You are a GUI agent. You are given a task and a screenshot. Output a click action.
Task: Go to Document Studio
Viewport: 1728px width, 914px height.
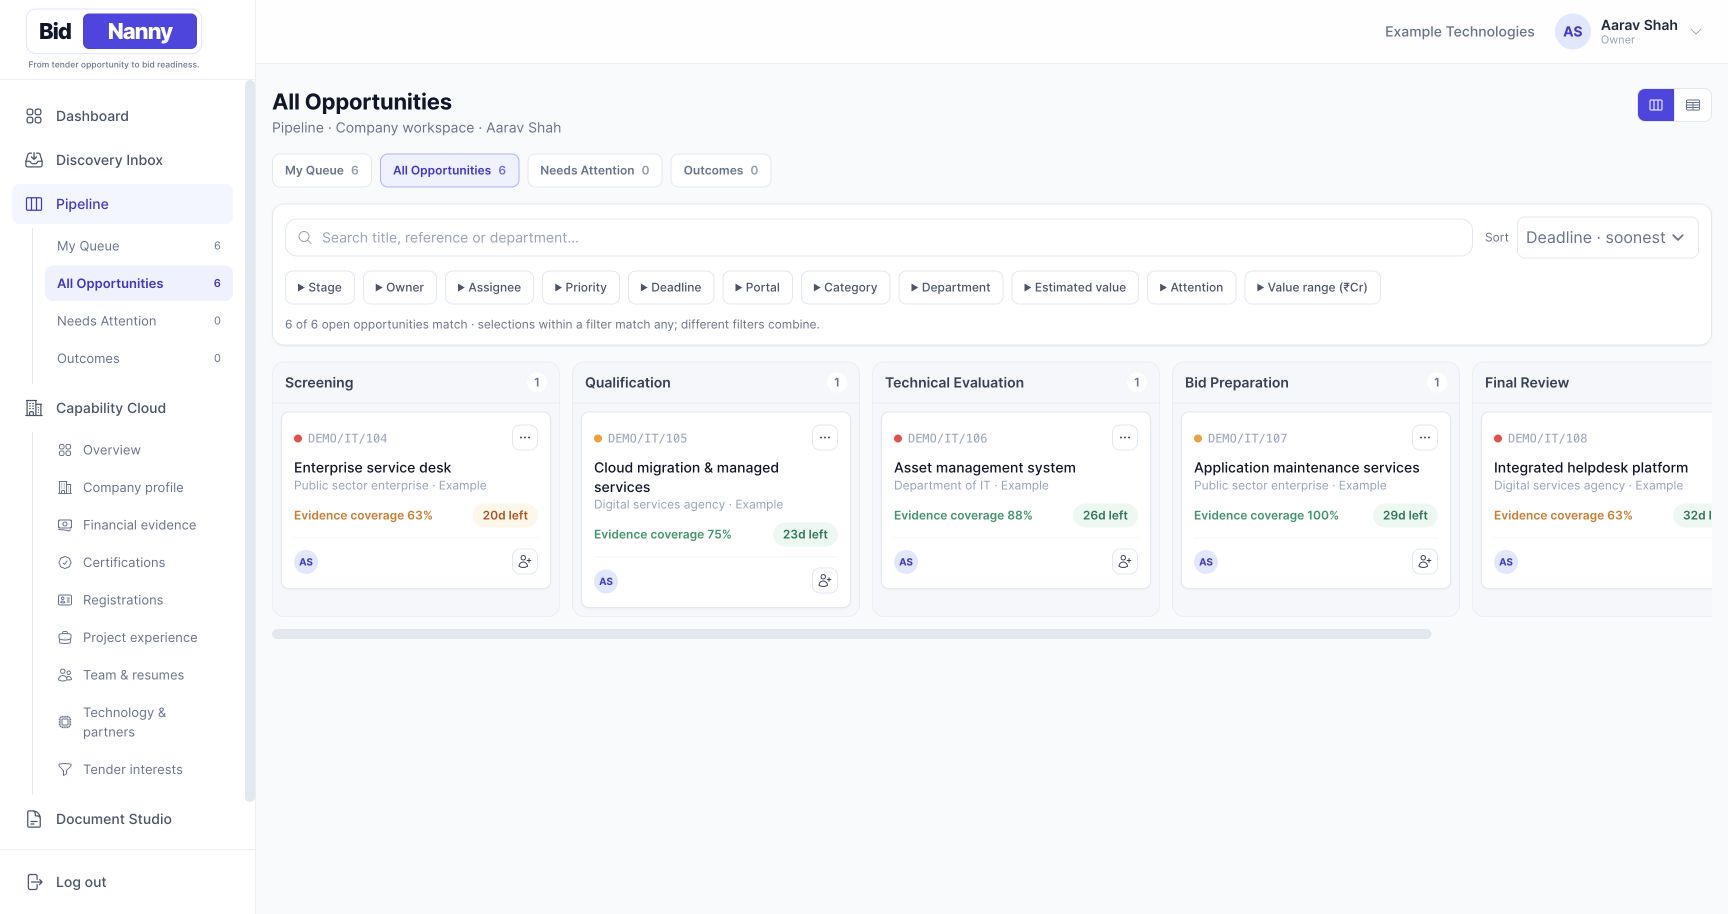[122, 819]
